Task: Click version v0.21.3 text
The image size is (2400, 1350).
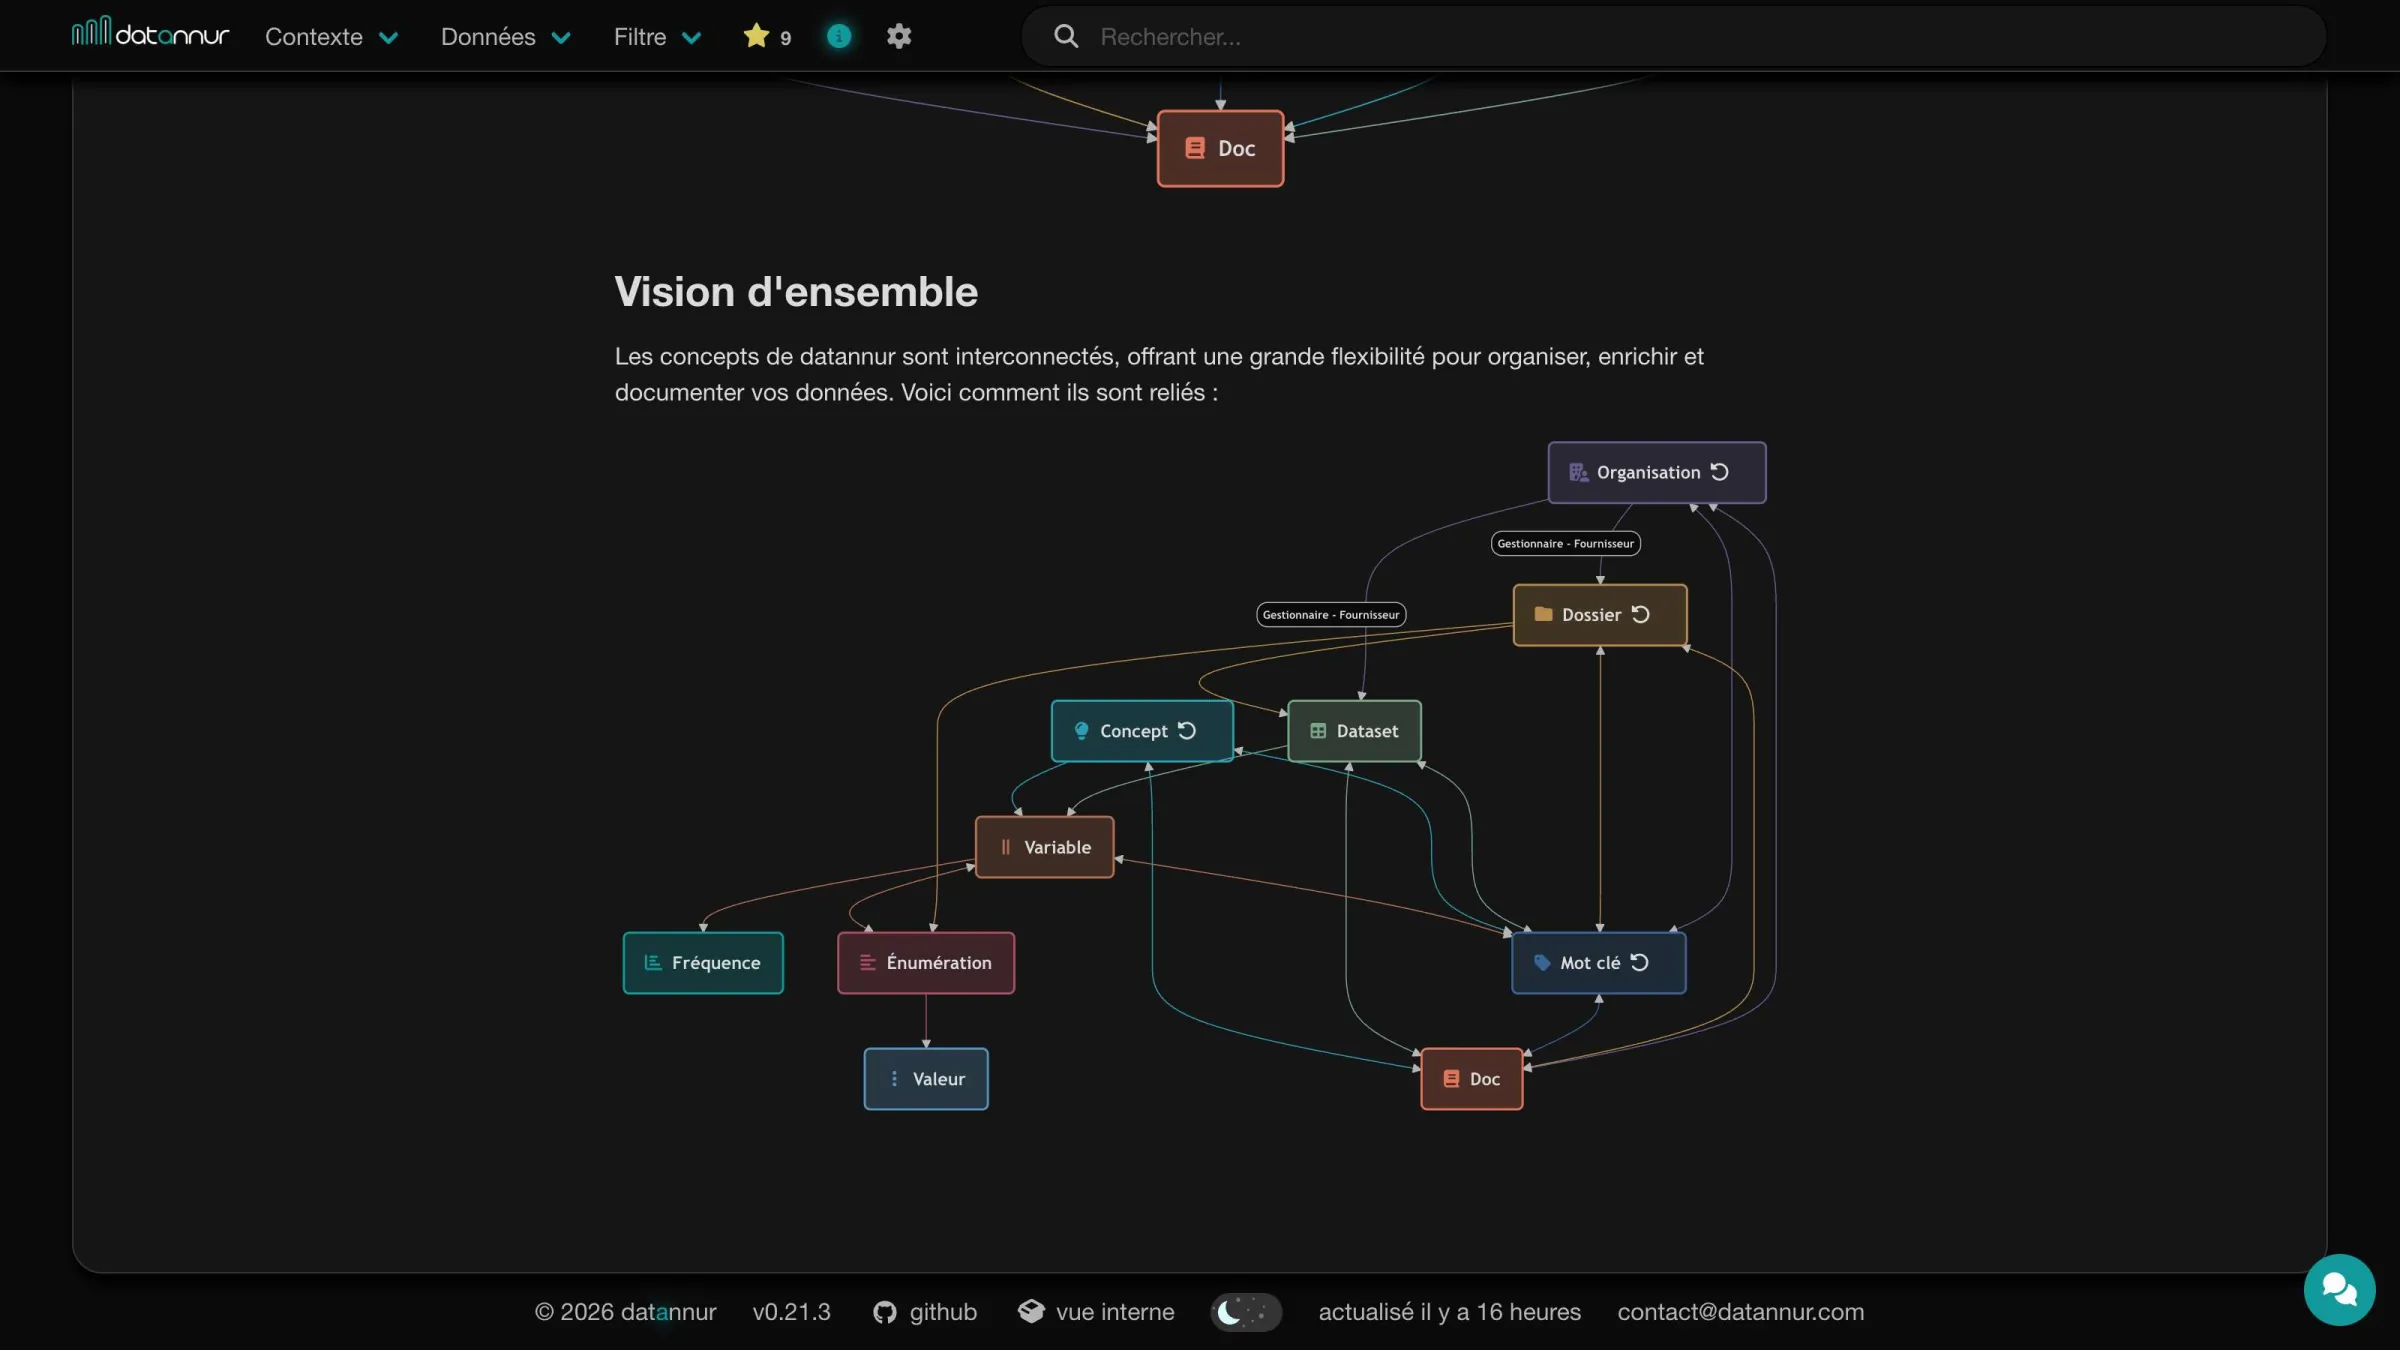Action: pyautogui.click(x=792, y=1312)
